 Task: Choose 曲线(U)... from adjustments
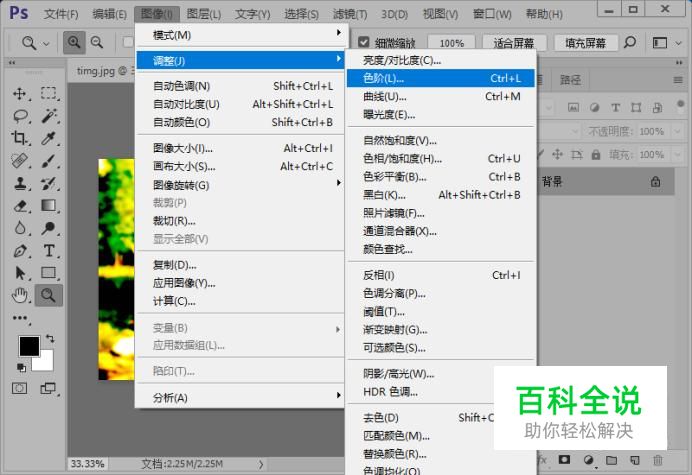point(441,96)
